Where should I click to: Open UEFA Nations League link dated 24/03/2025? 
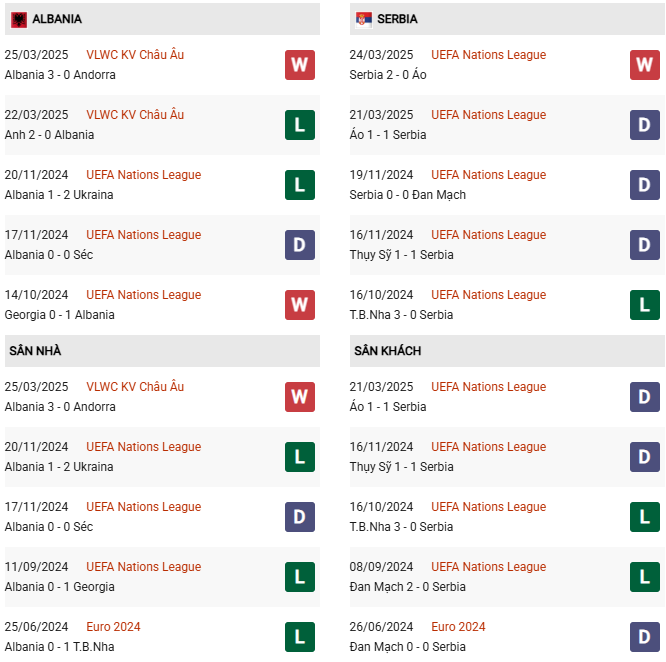pos(488,55)
